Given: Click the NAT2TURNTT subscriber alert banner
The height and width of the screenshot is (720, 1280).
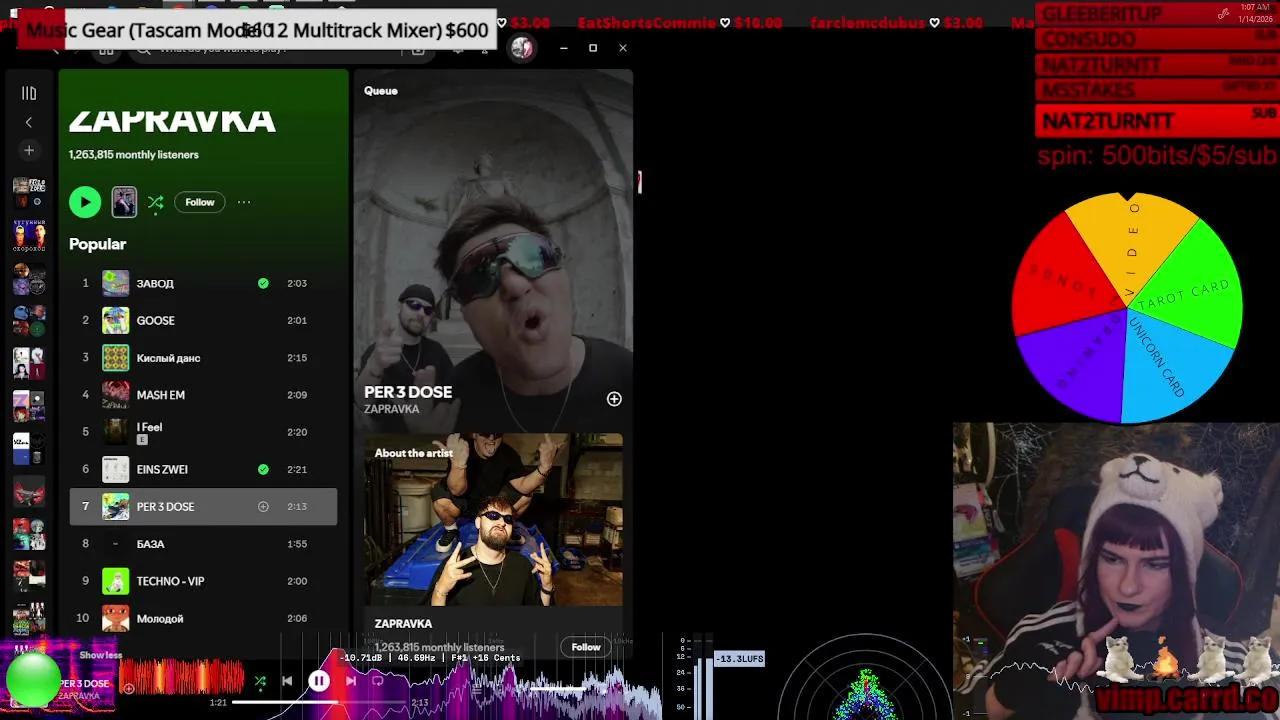Looking at the screenshot, I should click(1157, 121).
